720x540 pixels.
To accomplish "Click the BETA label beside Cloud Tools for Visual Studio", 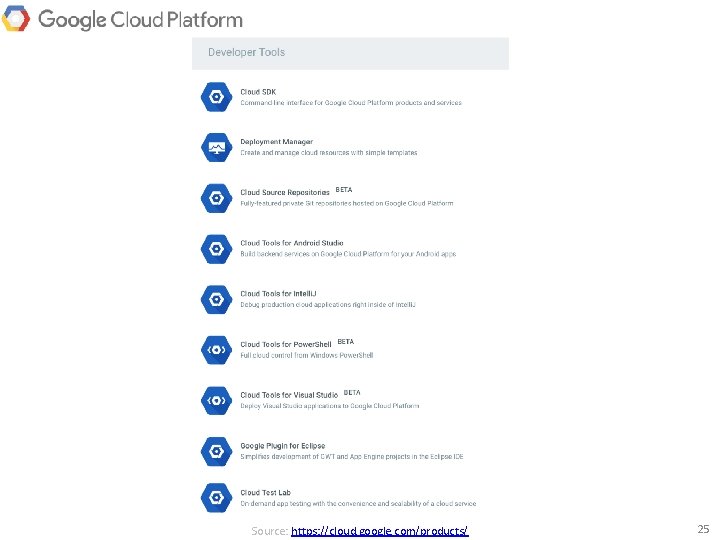I will (352, 393).
